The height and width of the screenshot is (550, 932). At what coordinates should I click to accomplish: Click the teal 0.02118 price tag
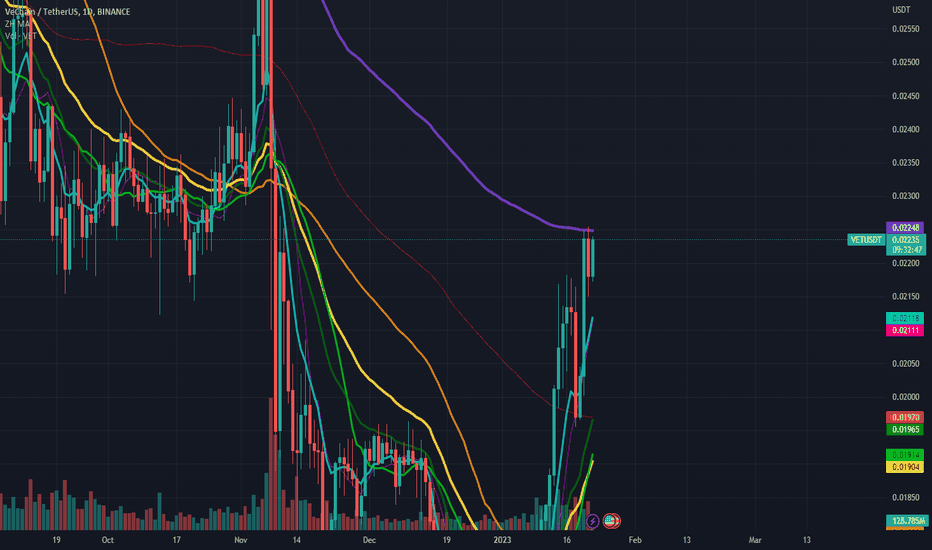[x=905, y=318]
